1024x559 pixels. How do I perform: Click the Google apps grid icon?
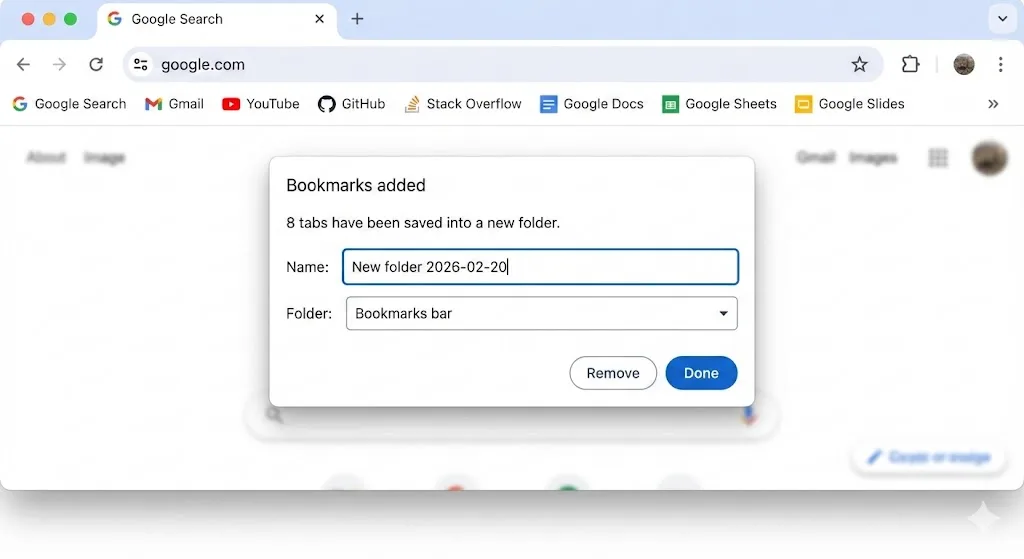pos(938,157)
